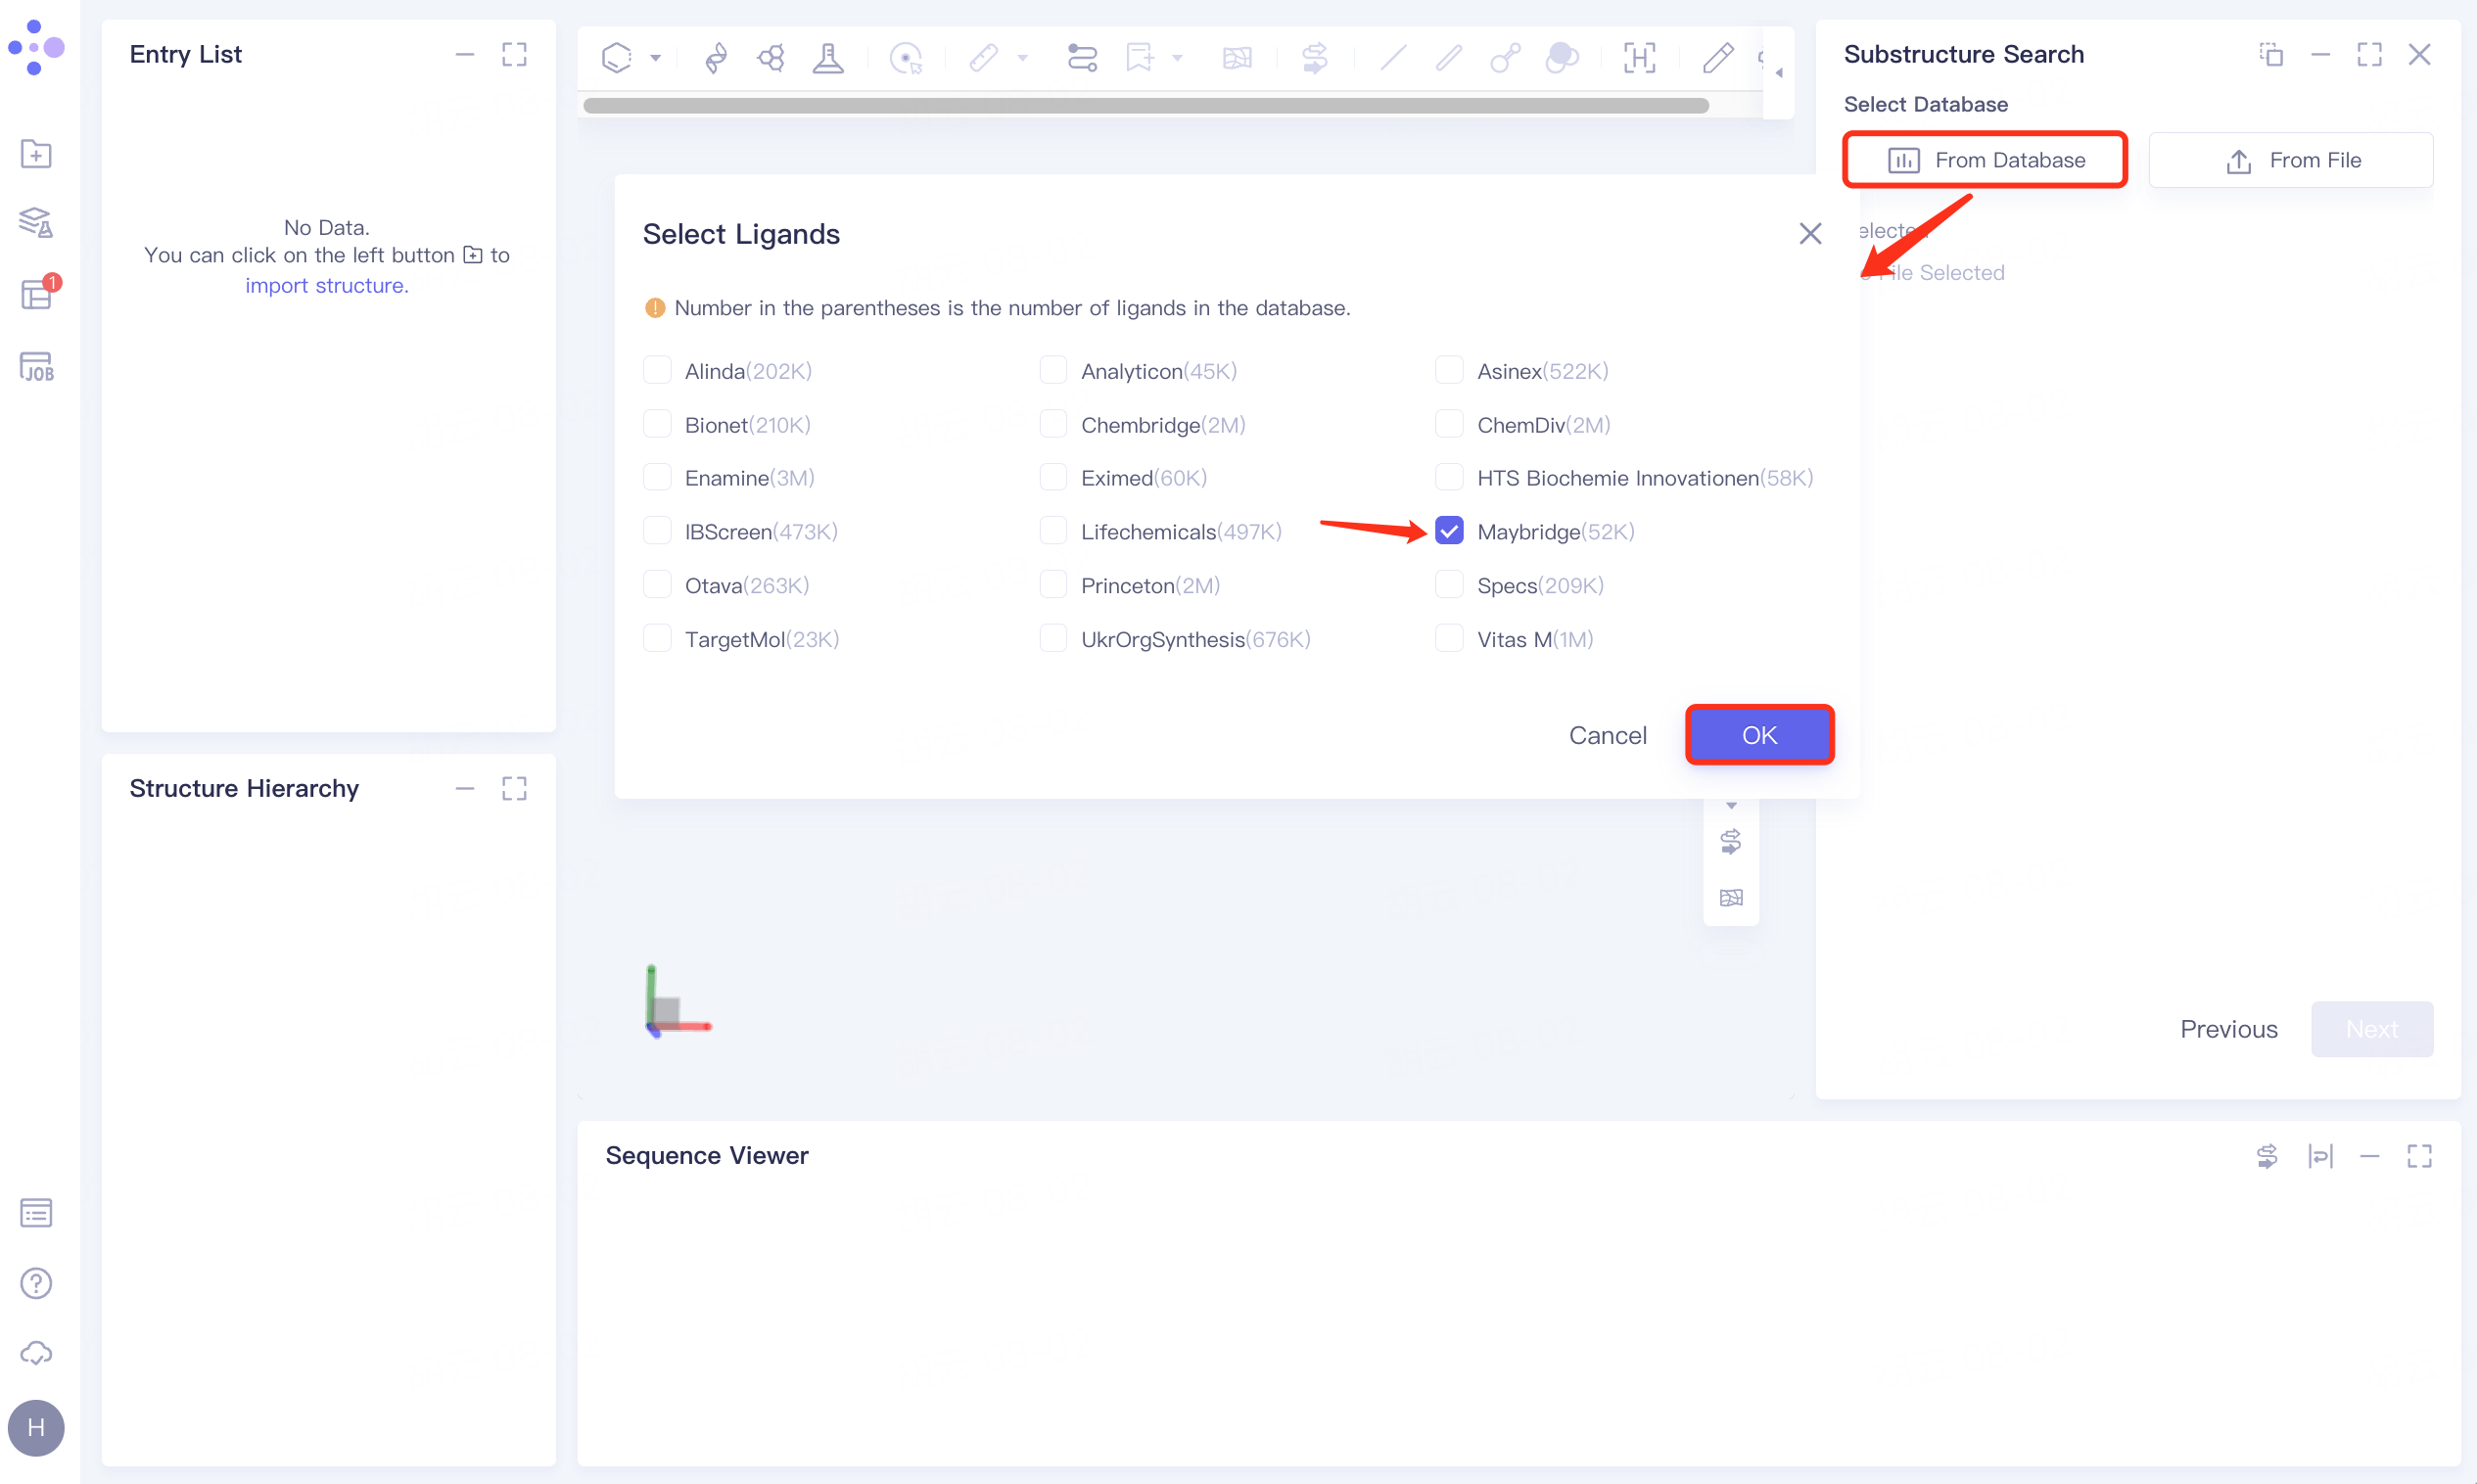The height and width of the screenshot is (1484, 2477).
Task: Enable the TargetMol(23K) checkbox
Action: click(x=657, y=639)
